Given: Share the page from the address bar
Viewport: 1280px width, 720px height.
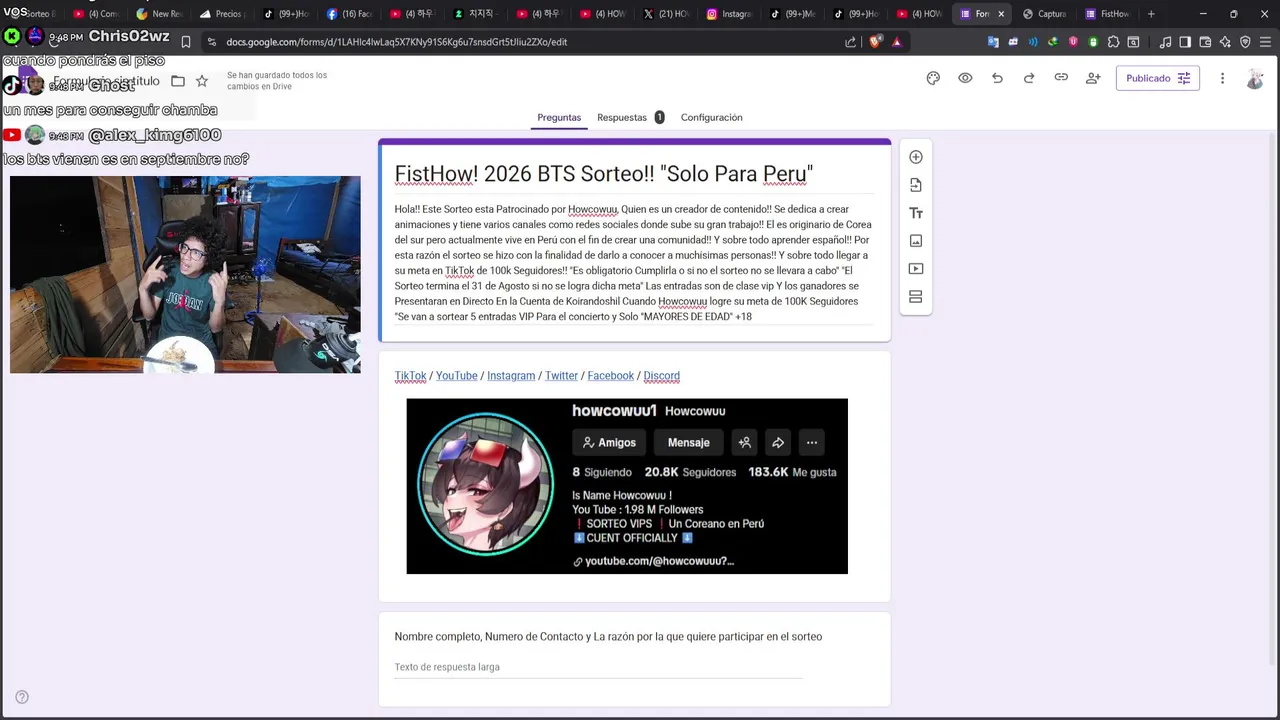Looking at the screenshot, I should 851,42.
